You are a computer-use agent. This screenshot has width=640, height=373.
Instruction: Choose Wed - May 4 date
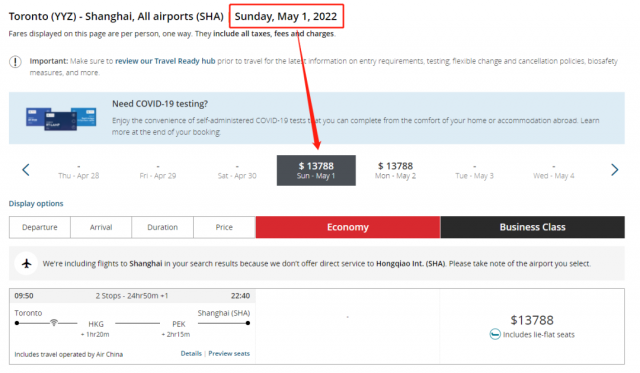click(553, 171)
